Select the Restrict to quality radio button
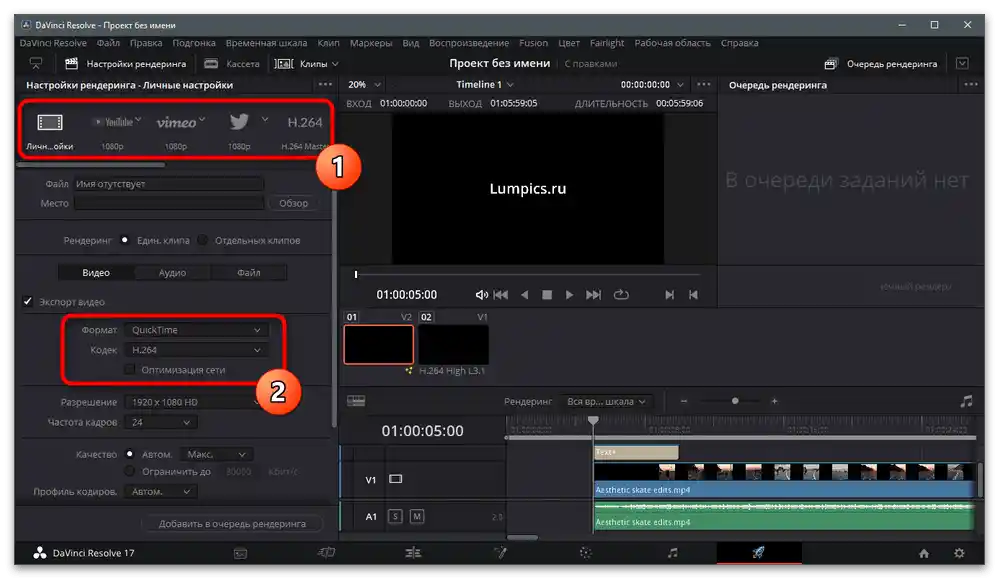This screenshot has width=999, height=579. pos(130,471)
